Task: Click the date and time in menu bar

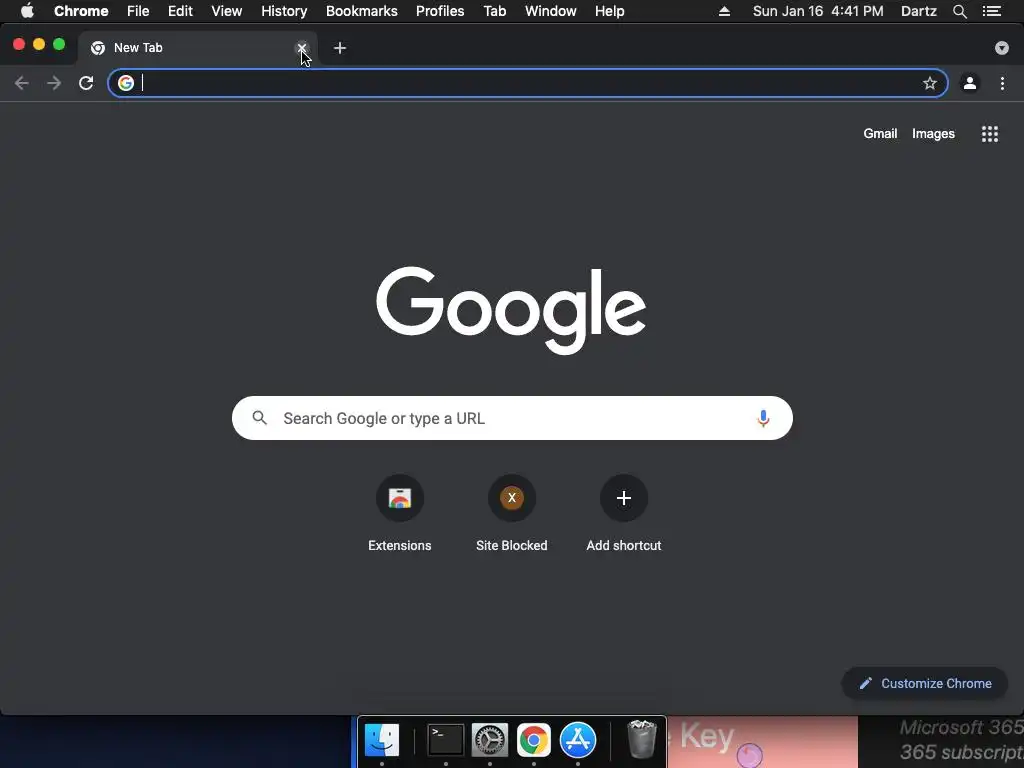Action: tap(818, 11)
